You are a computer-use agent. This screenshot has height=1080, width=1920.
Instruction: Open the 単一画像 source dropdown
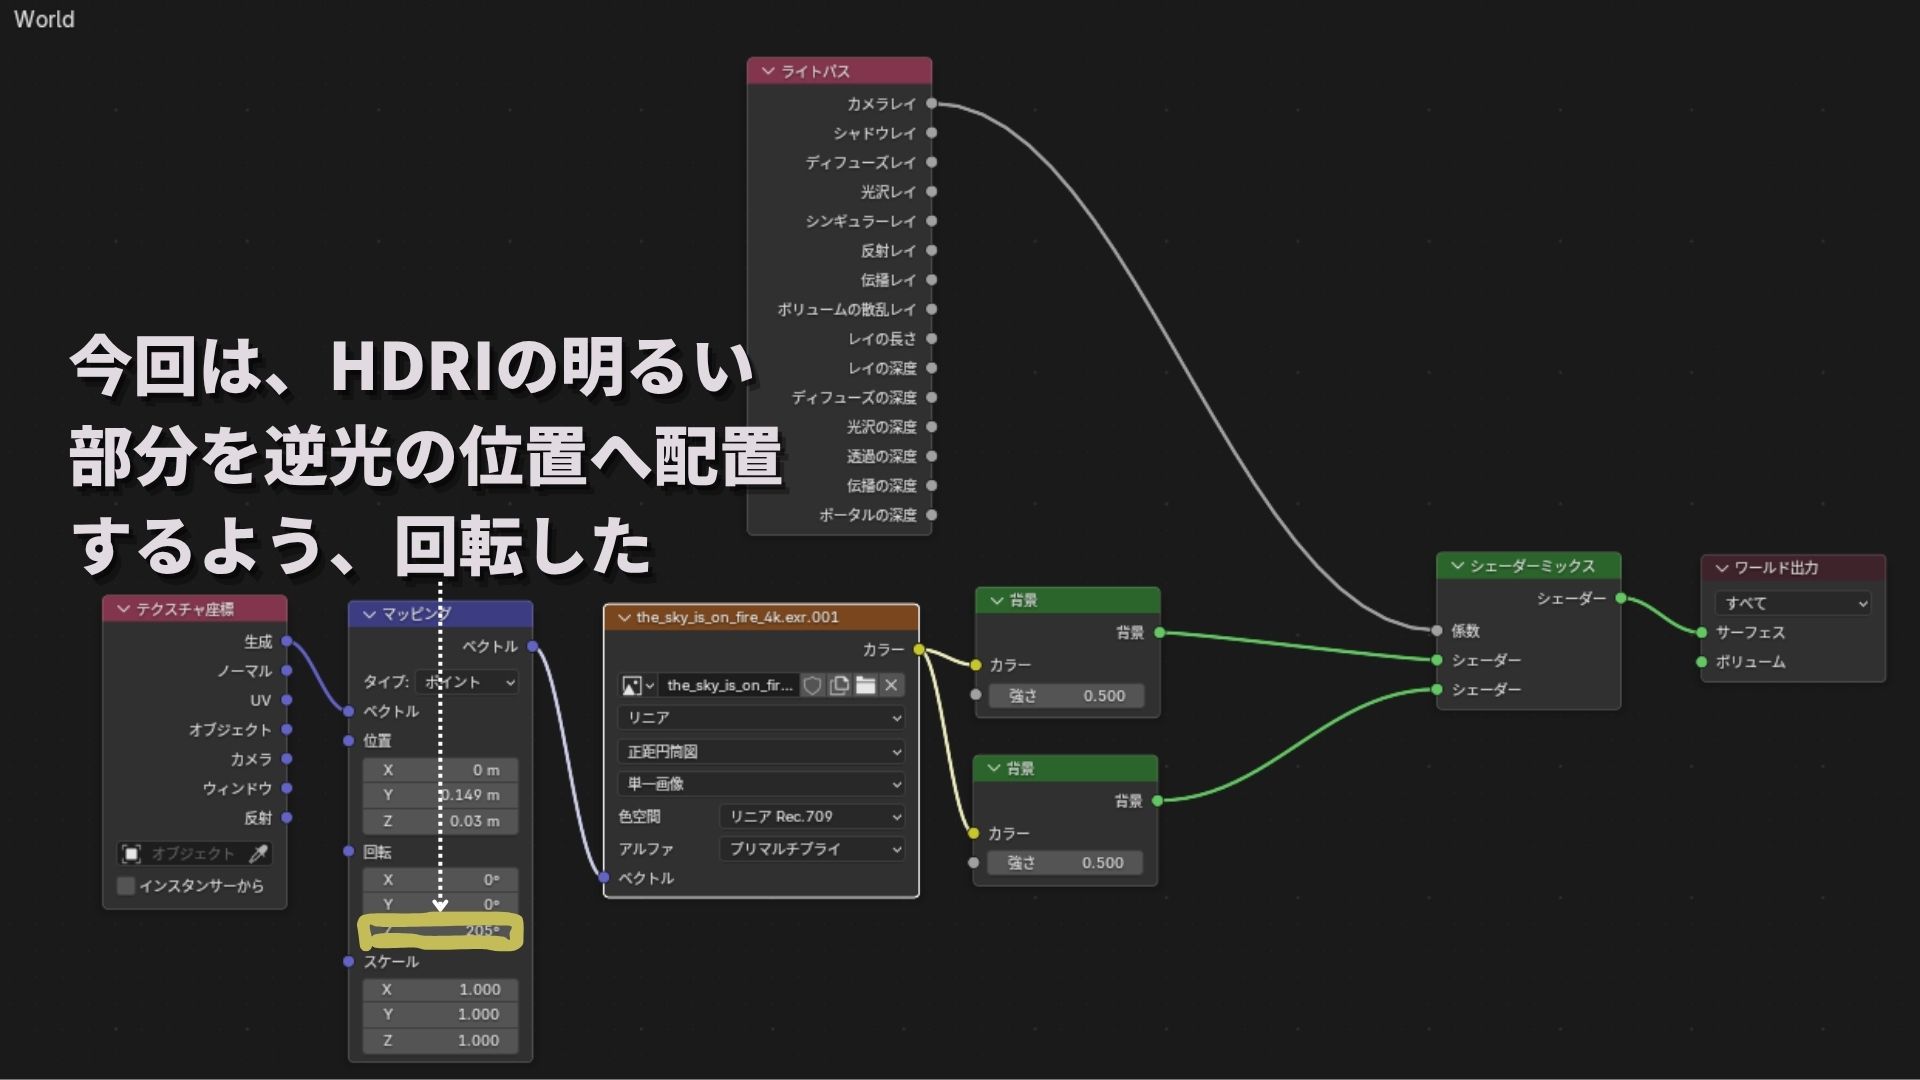tap(761, 784)
